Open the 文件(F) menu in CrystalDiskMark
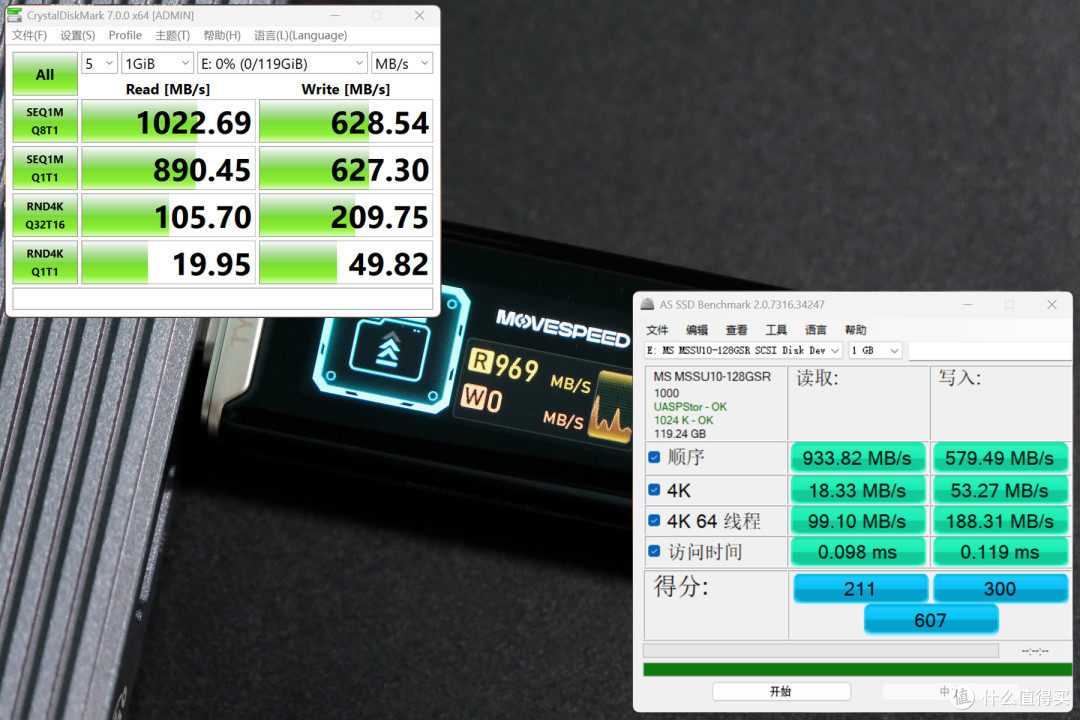This screenshot has width=1080, height=720. point(29,35)
